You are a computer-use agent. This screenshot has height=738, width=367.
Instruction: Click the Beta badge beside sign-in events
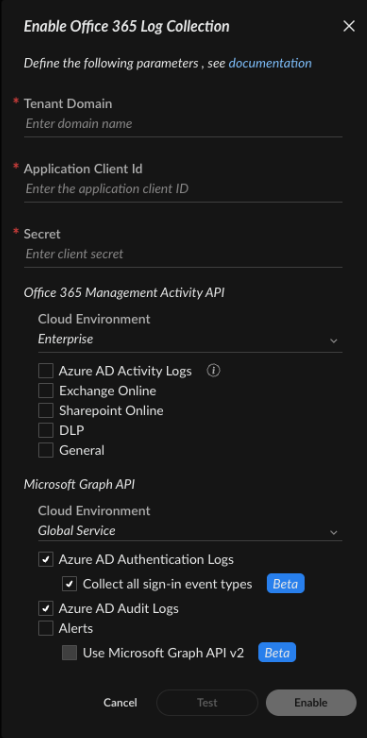point(286,584)
